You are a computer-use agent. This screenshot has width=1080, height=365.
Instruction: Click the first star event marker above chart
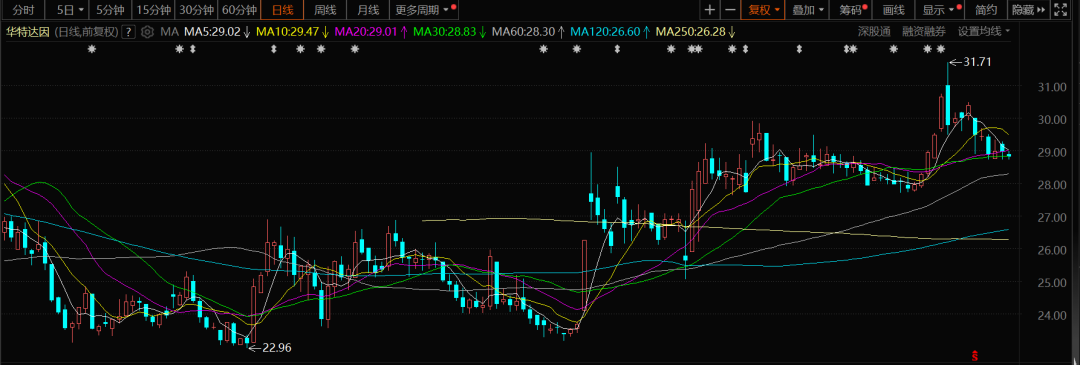click(x=92, y=49)
